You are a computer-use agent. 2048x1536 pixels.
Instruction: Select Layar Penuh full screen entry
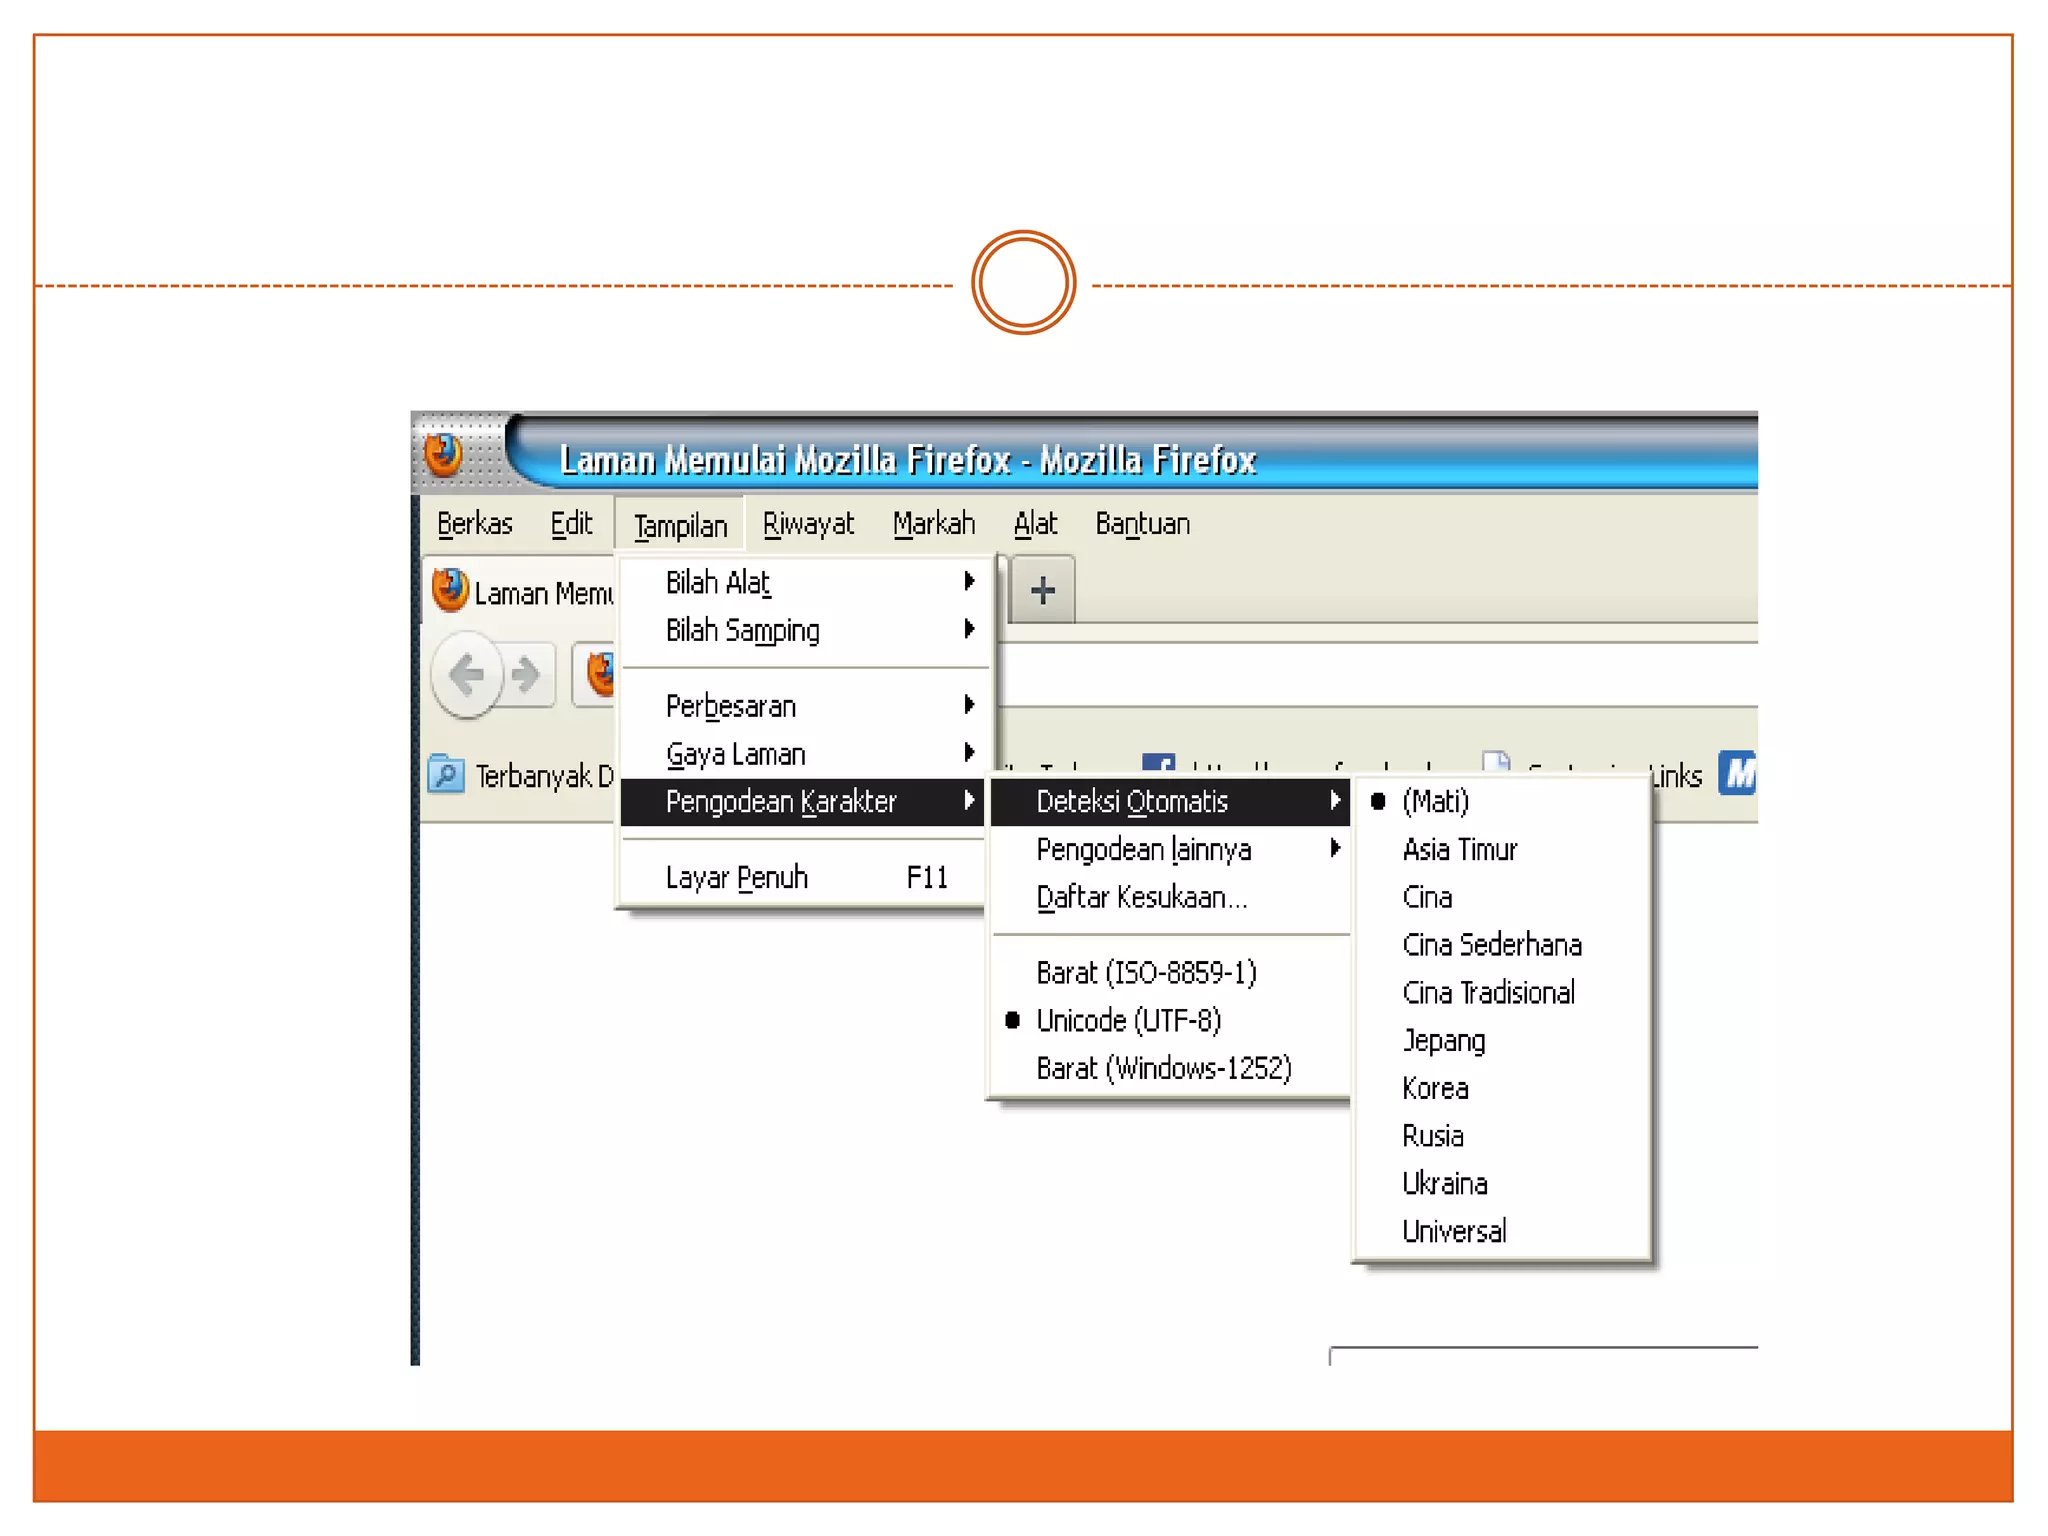click(x=737, y=877)
